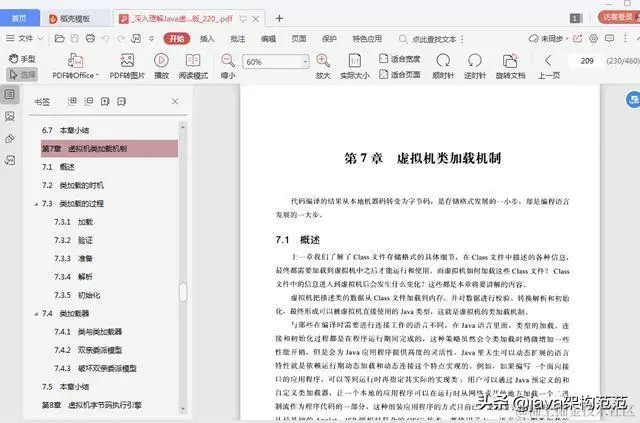The image size is (640, 423).
Task: Open the quick access toolbar customize arrow
Action: coord(151,38)
